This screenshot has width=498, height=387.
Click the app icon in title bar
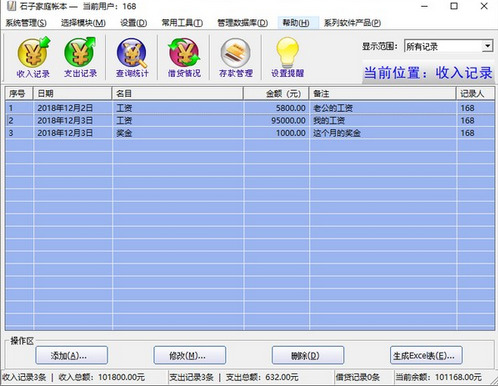[x=11, y=6]
